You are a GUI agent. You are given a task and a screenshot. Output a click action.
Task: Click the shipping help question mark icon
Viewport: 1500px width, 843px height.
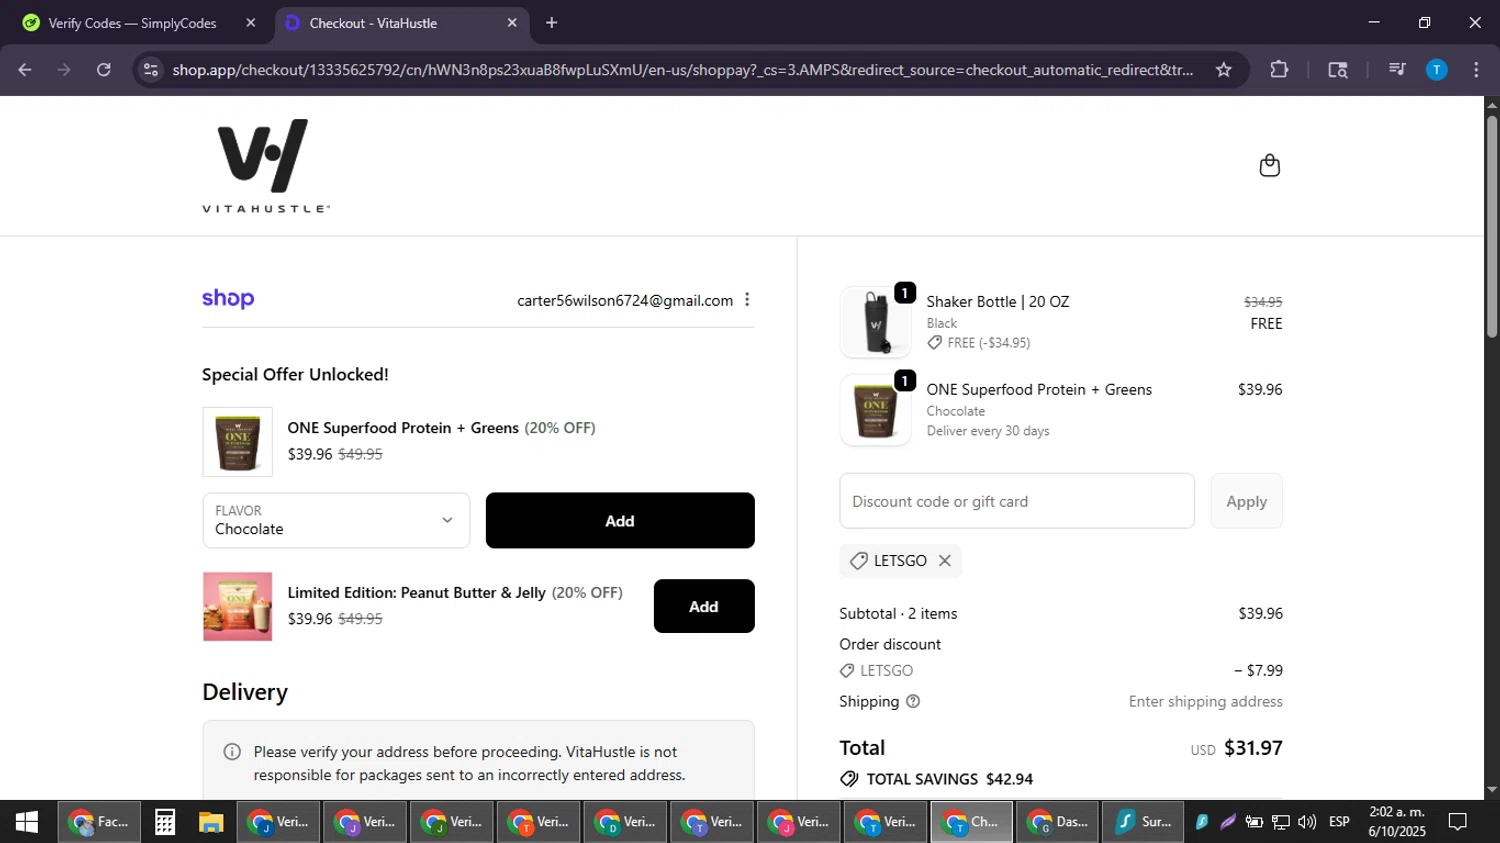tap(913, 702)
